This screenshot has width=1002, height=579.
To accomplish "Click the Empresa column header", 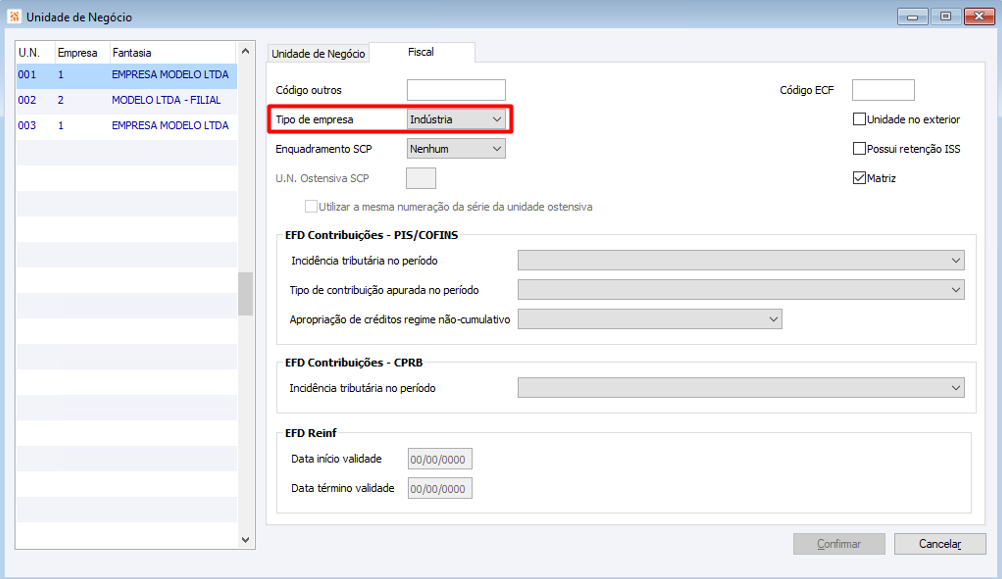I will point(82,53).
